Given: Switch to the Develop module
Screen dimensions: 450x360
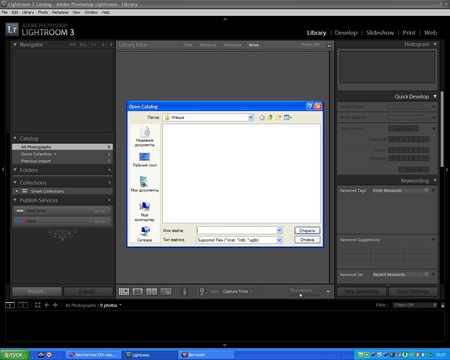Looking at the screenshot, I should pos(346,33).
